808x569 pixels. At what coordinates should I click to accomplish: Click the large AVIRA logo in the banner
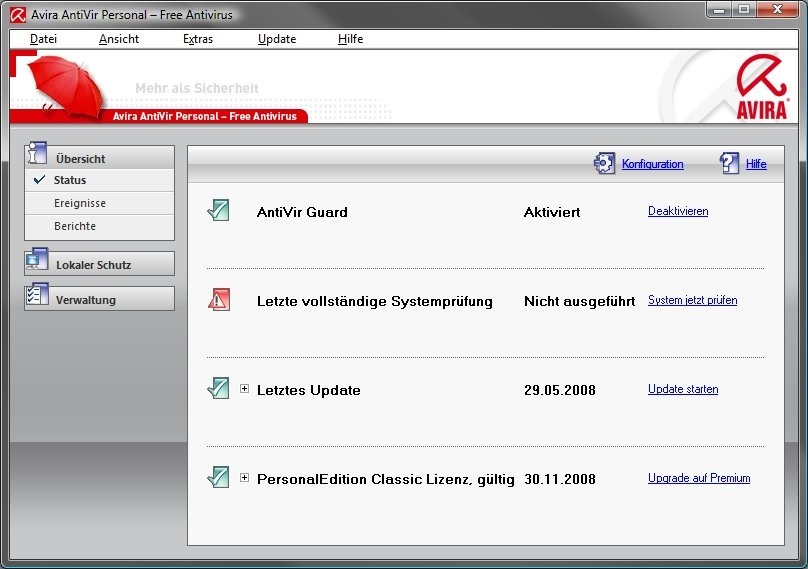pyautogui.click(x=762, y=87)
